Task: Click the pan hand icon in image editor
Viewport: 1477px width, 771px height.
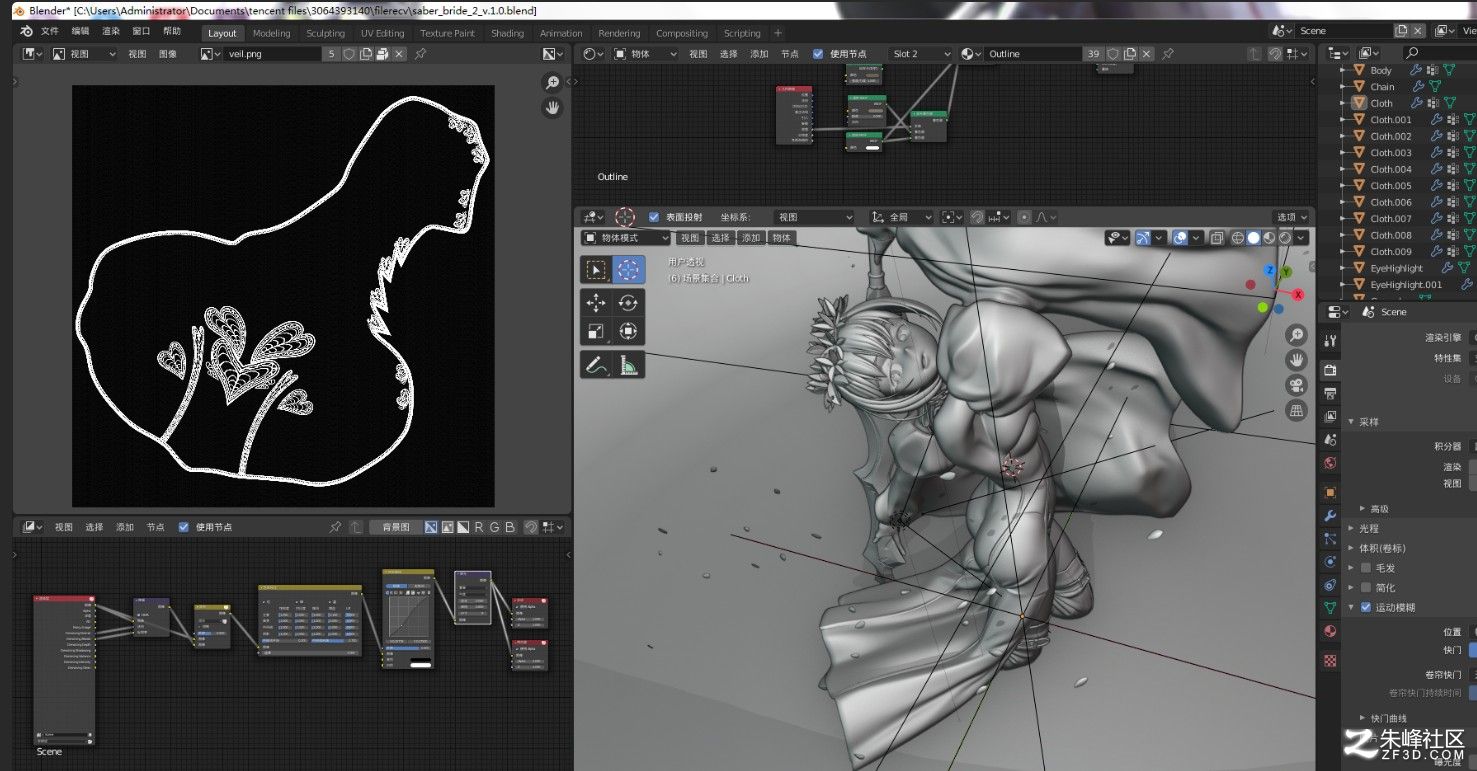Action: pyautogui.click(x=552, y=108)
